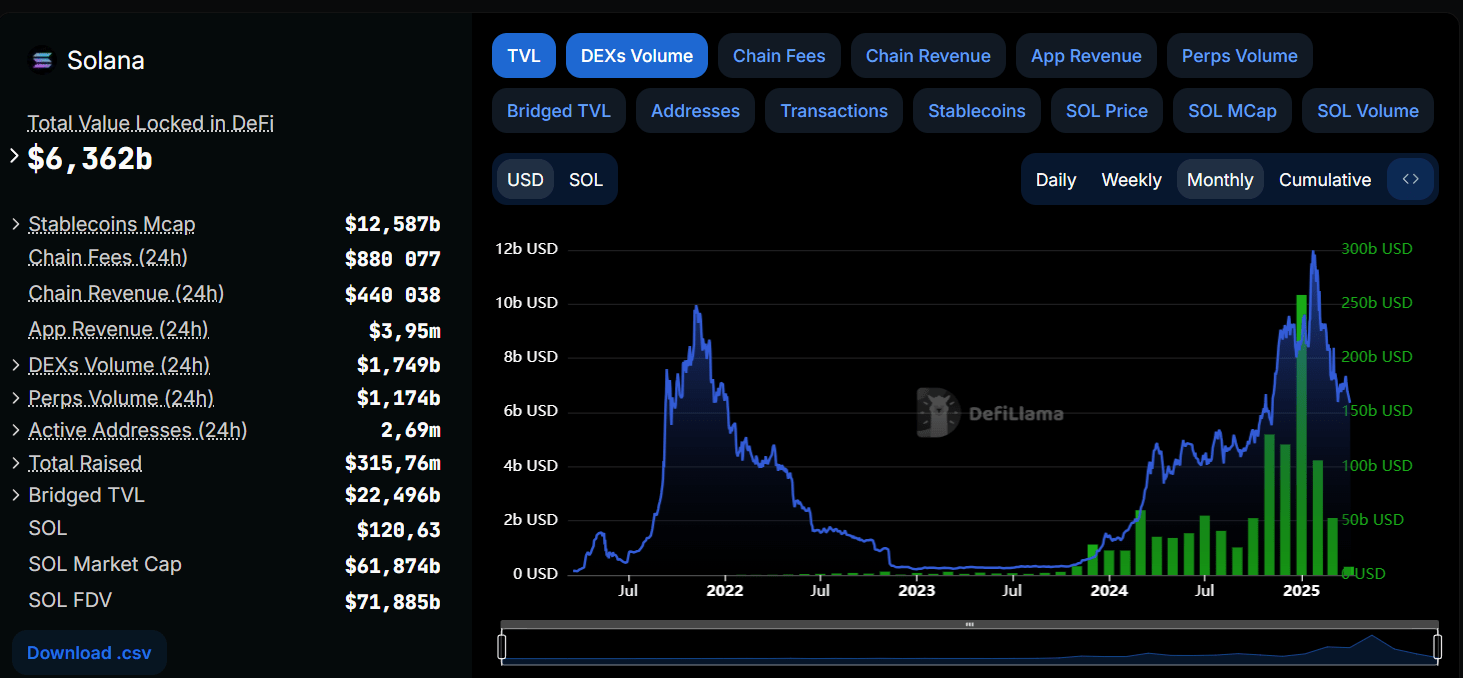
Task: Click the Total Value Locked in DeFi label
Action: pyautogui.click(x=151, y=123)
